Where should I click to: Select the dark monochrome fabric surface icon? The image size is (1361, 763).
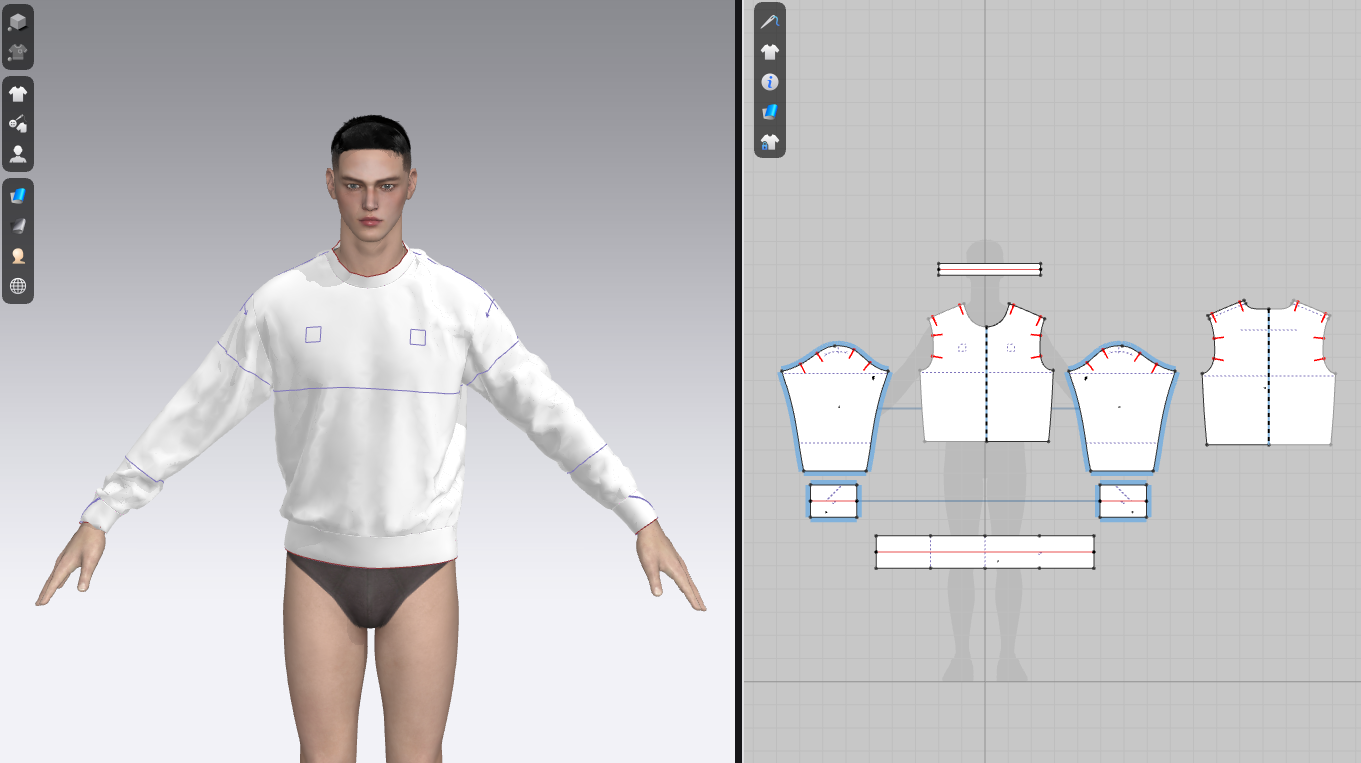(18, 226)
